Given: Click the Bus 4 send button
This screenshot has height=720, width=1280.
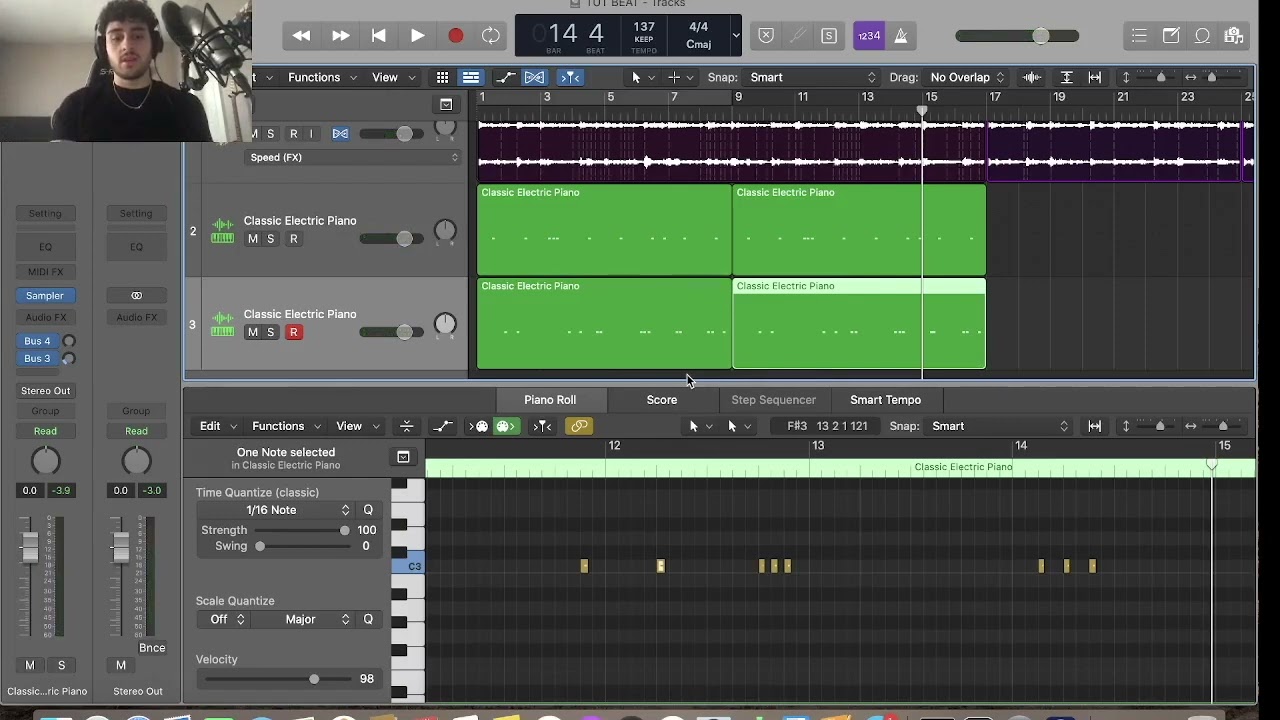Looking at the screenshot, I should 37,341.
